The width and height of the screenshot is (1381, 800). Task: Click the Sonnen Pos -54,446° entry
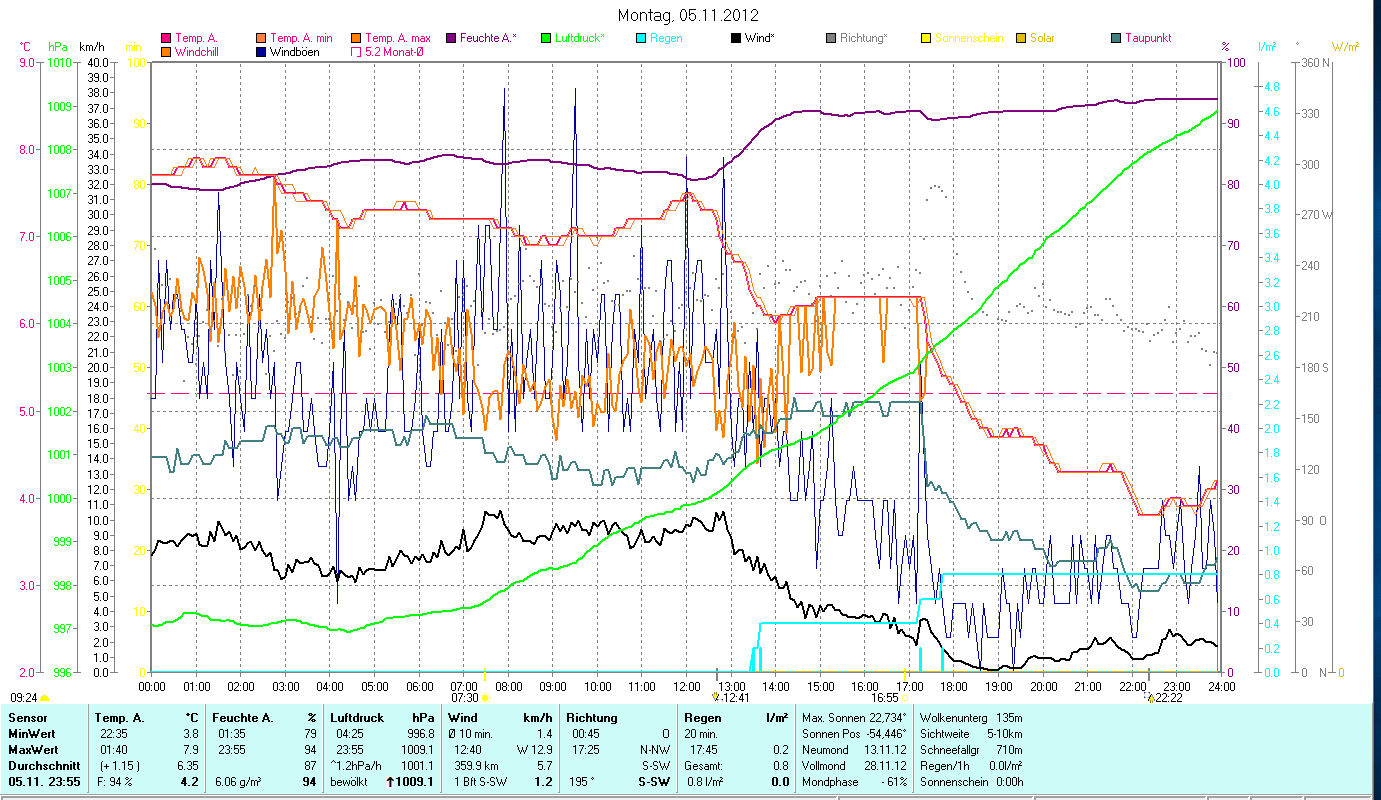pos(855,734)
